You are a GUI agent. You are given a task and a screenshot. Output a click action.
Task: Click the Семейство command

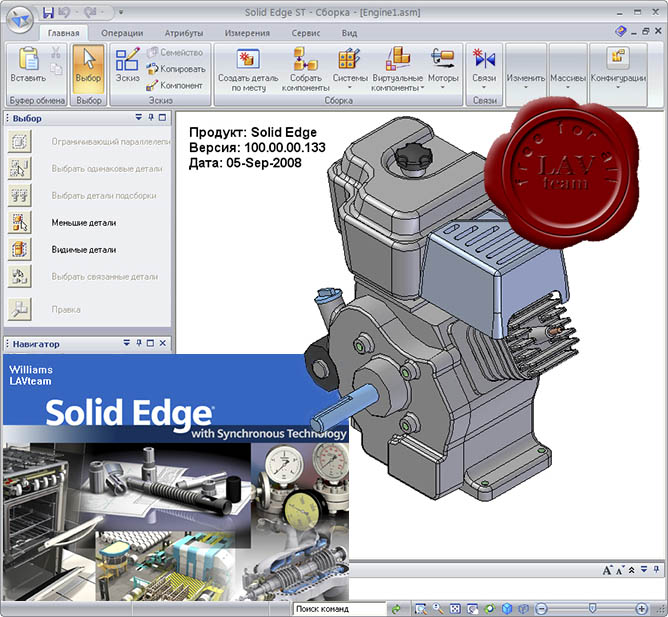tap(175, 52)
